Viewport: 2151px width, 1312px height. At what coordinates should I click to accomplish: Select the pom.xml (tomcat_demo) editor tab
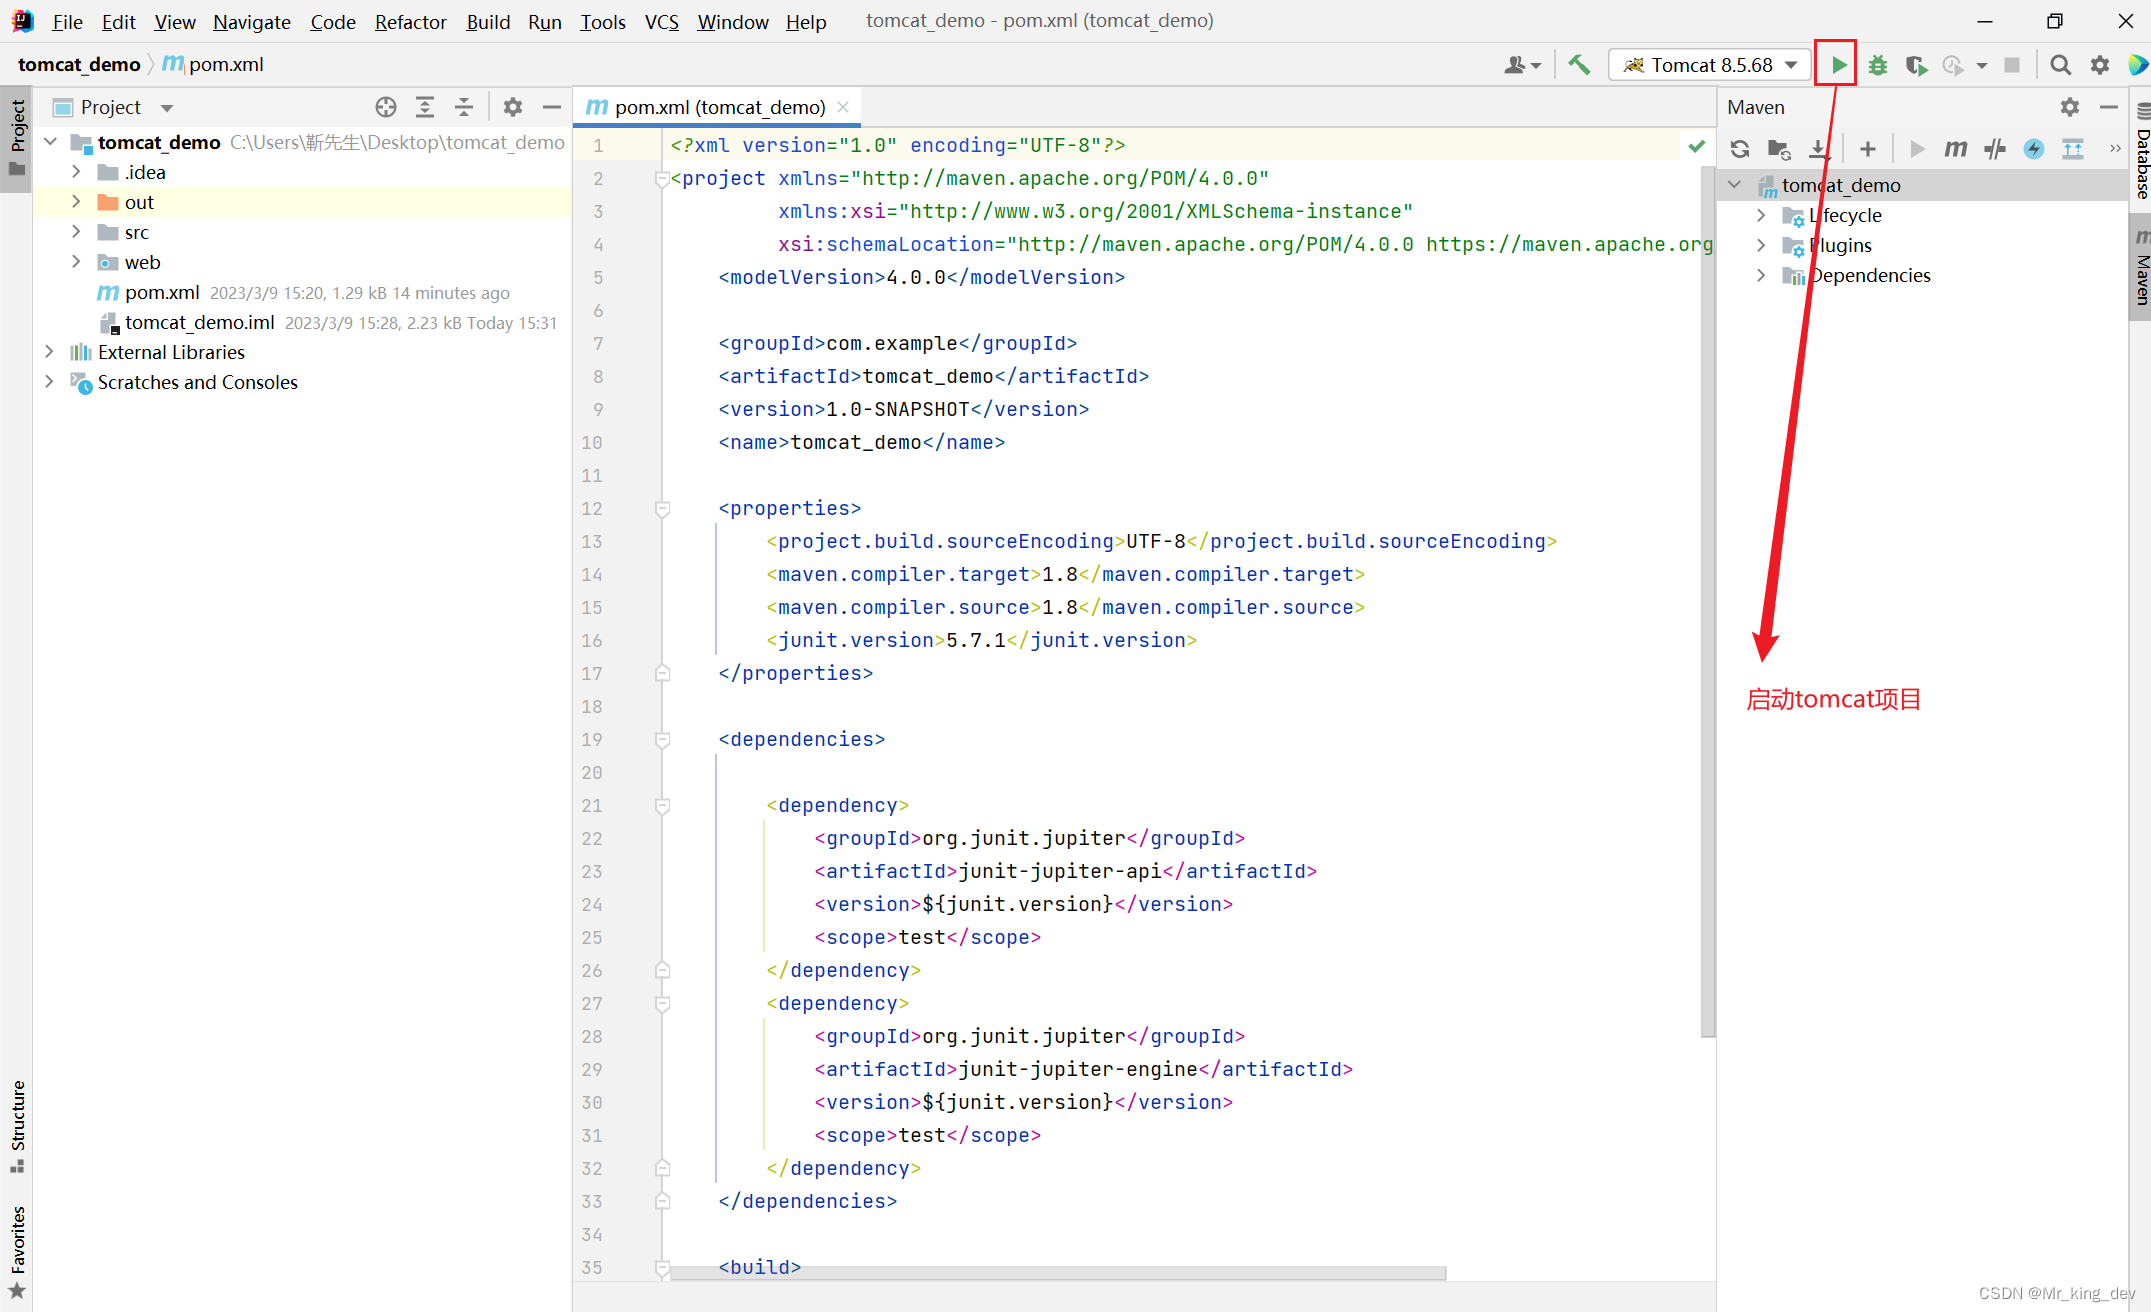pyautogui.click(x=718, y=107)
